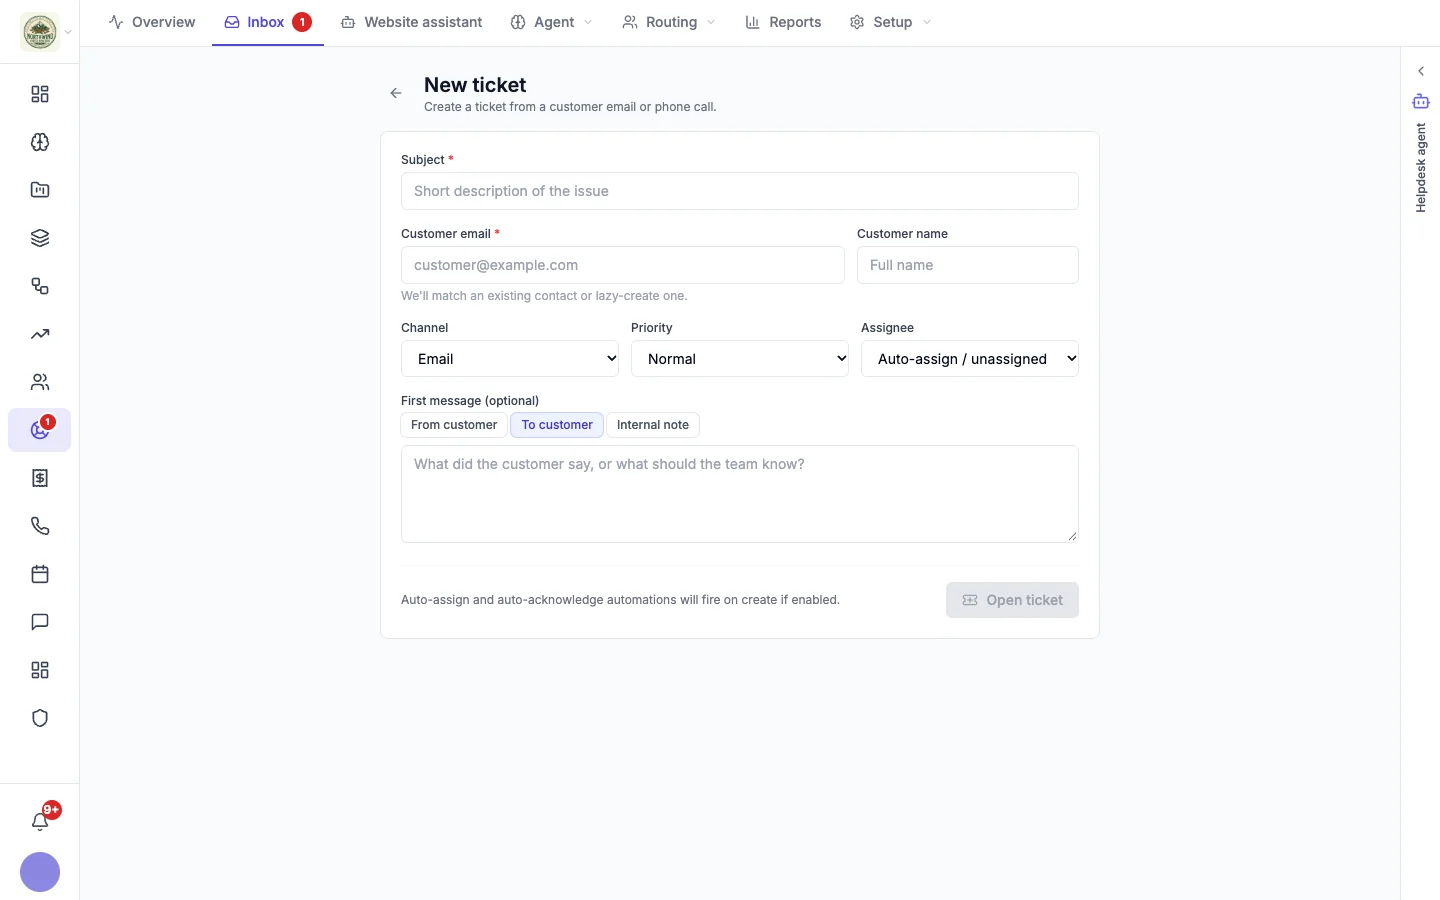
Task: Open the dollar receipt sidebar icon
Action: pyautogui.click(x=40, y=478)
